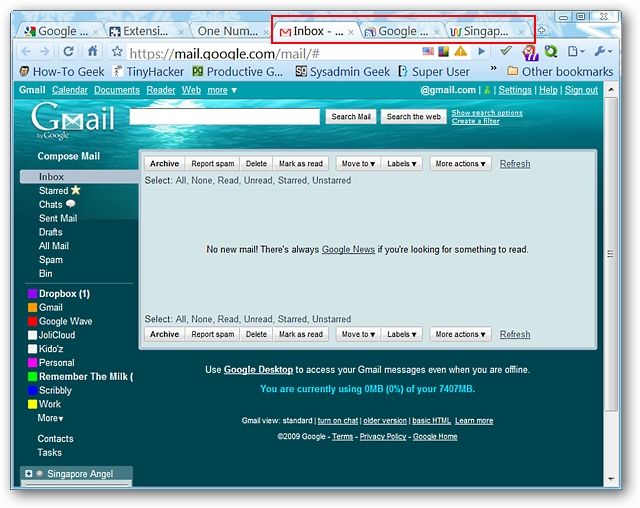Open top 'Move to' dropdown
Image resolution: width=640 pixels, height=508 pixels.
click(x=358, y=164)
